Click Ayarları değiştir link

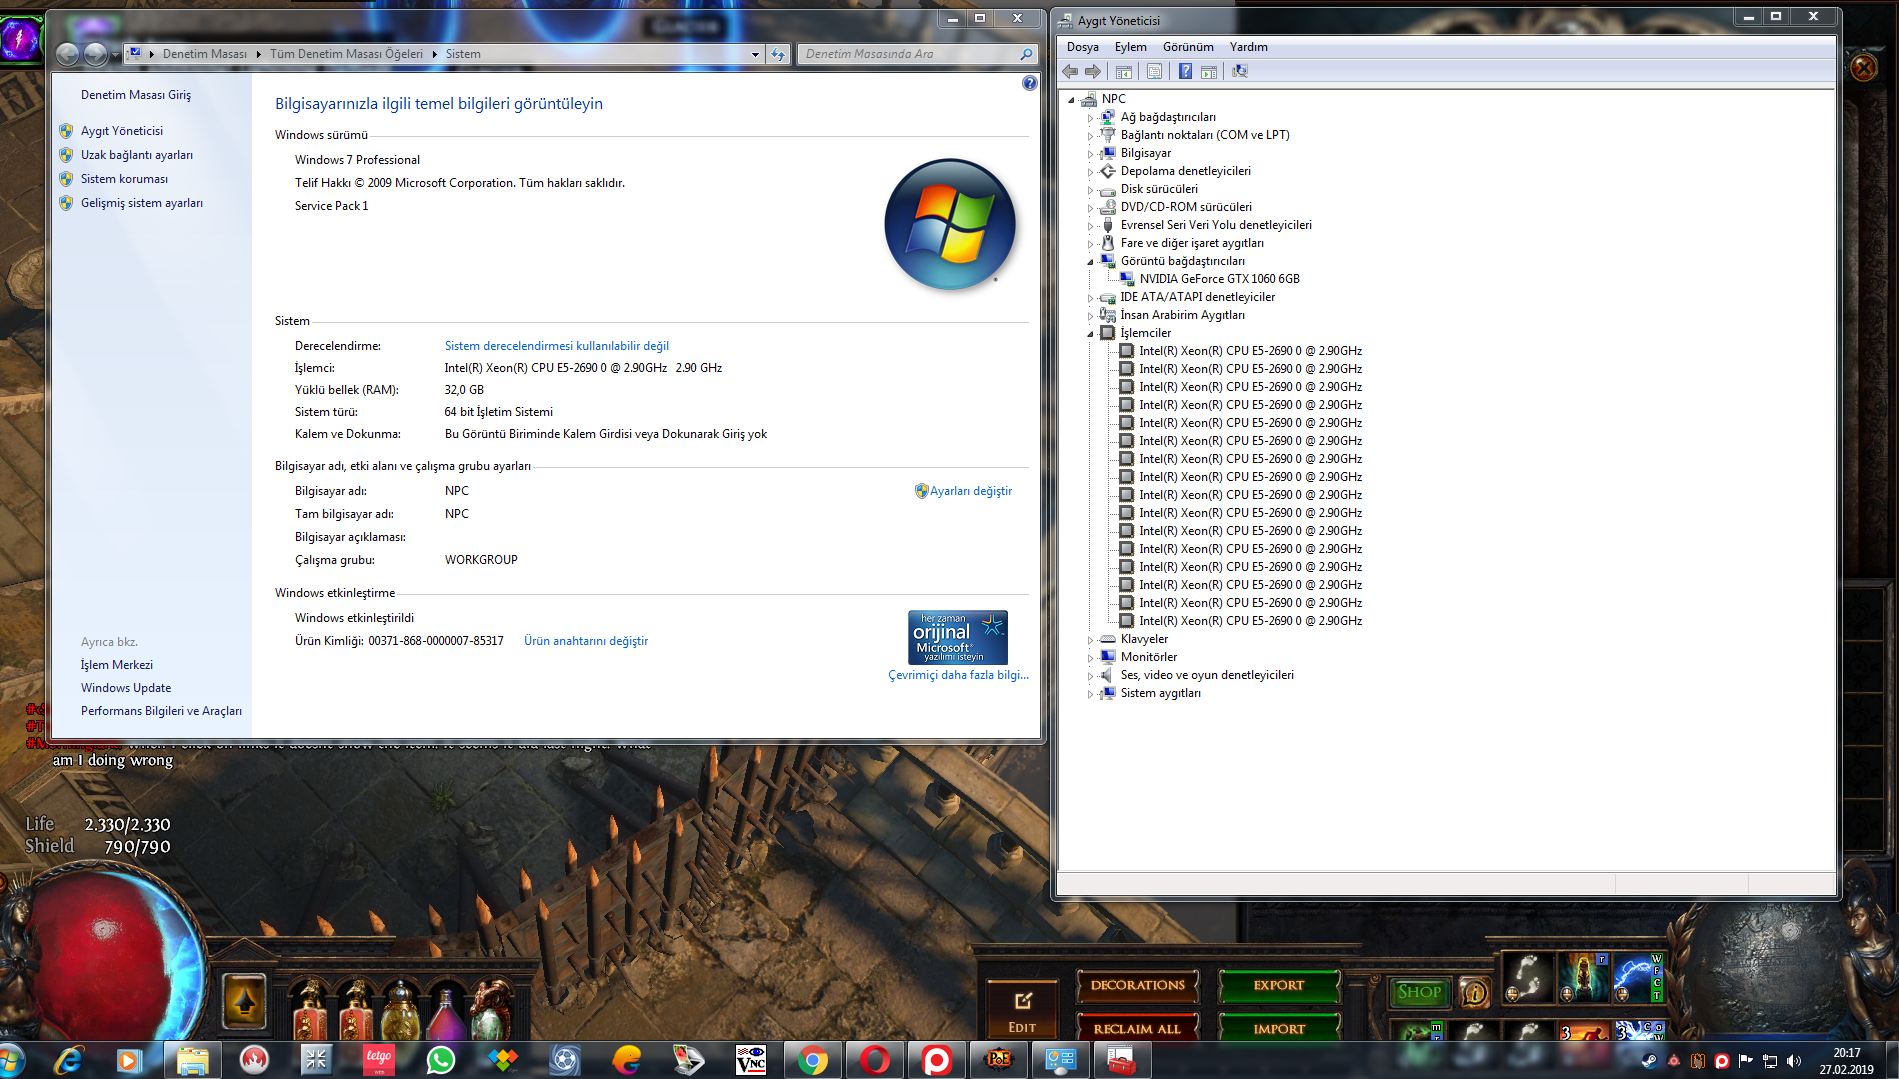[971, 491]
